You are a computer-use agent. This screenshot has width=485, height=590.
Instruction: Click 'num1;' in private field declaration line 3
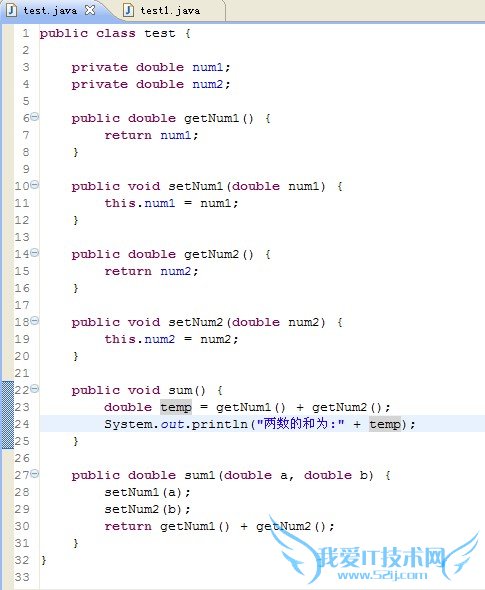(211, 67)
